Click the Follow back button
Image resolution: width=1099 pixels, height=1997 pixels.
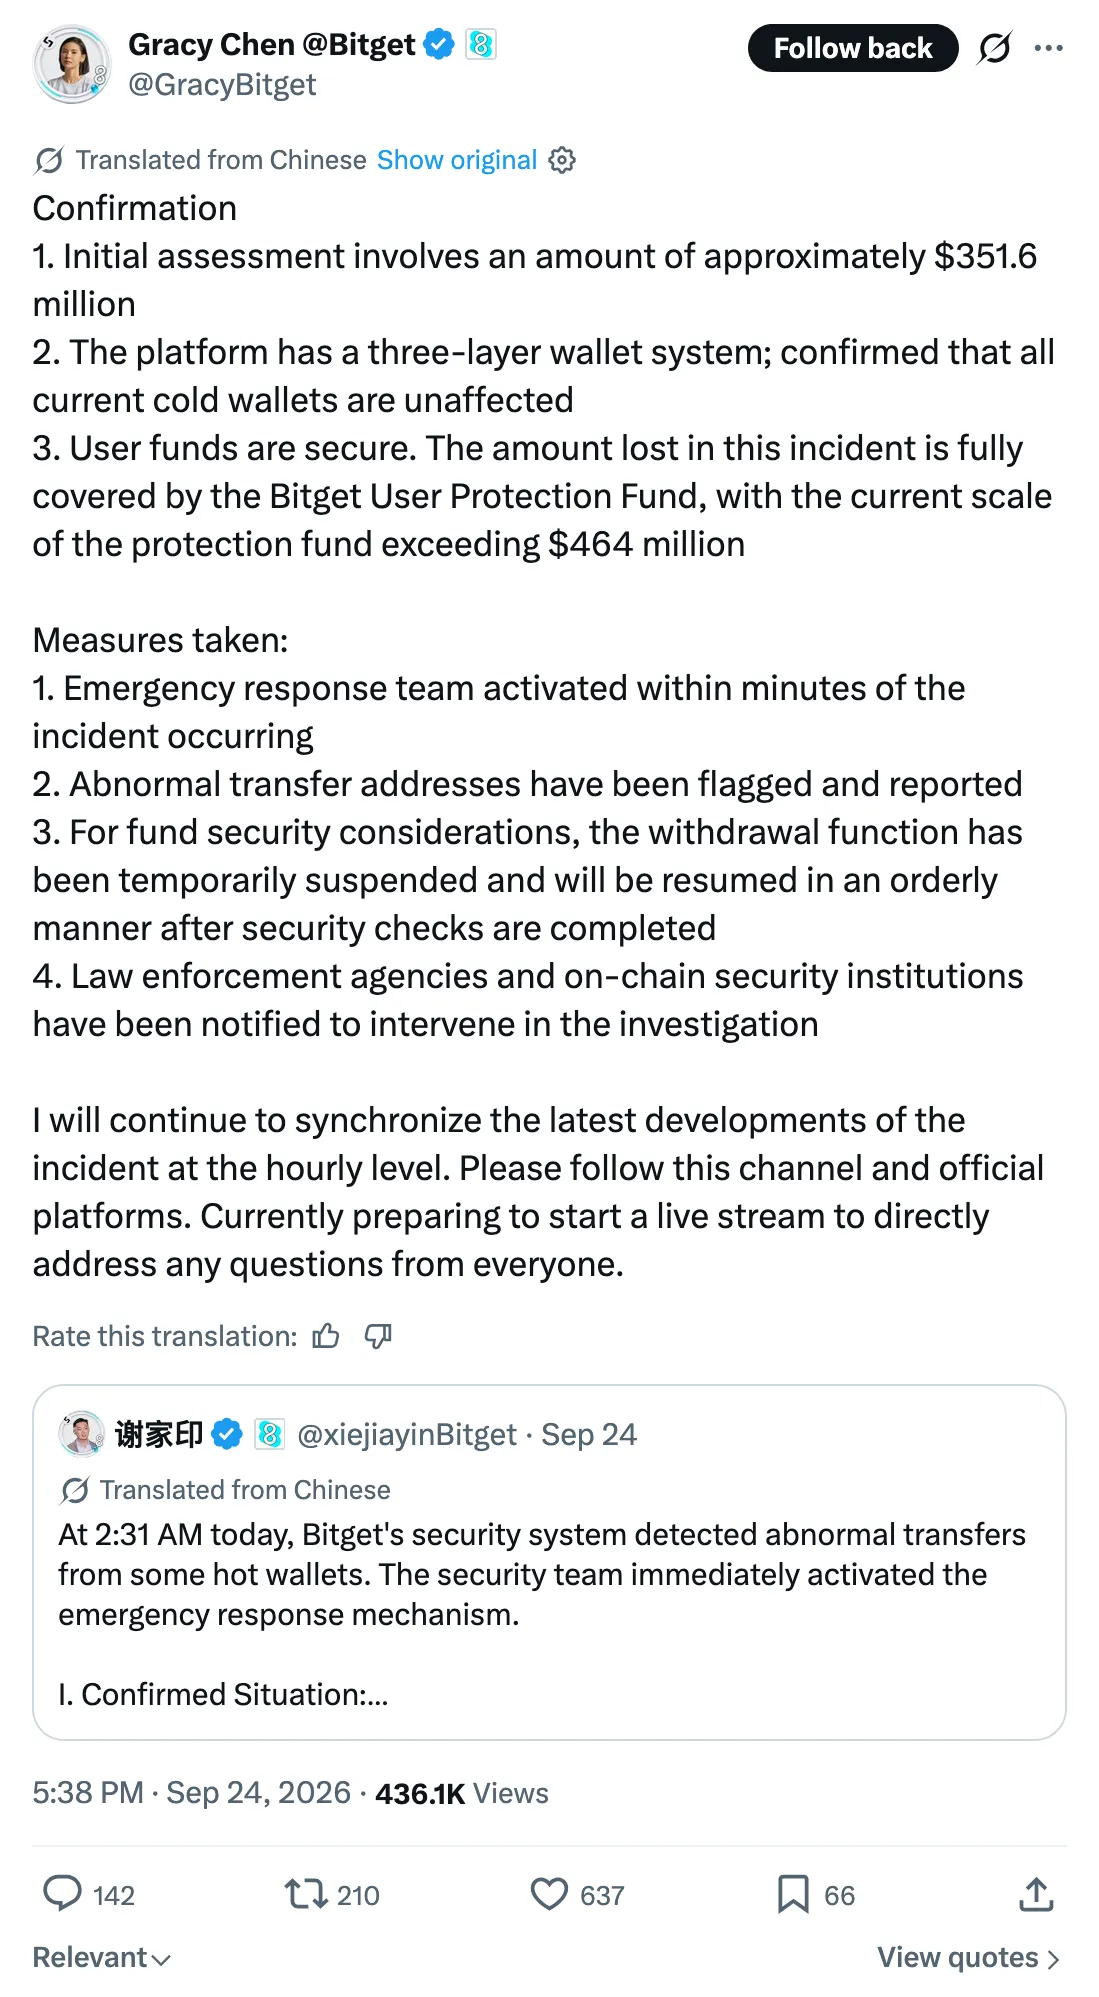[x=853, y=48]
